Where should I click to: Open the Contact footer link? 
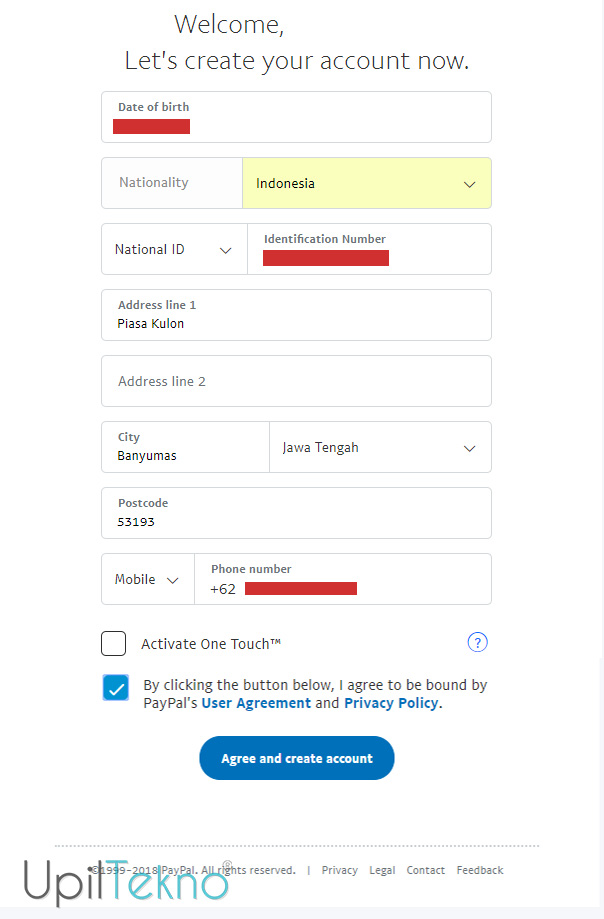coord(425,870)
